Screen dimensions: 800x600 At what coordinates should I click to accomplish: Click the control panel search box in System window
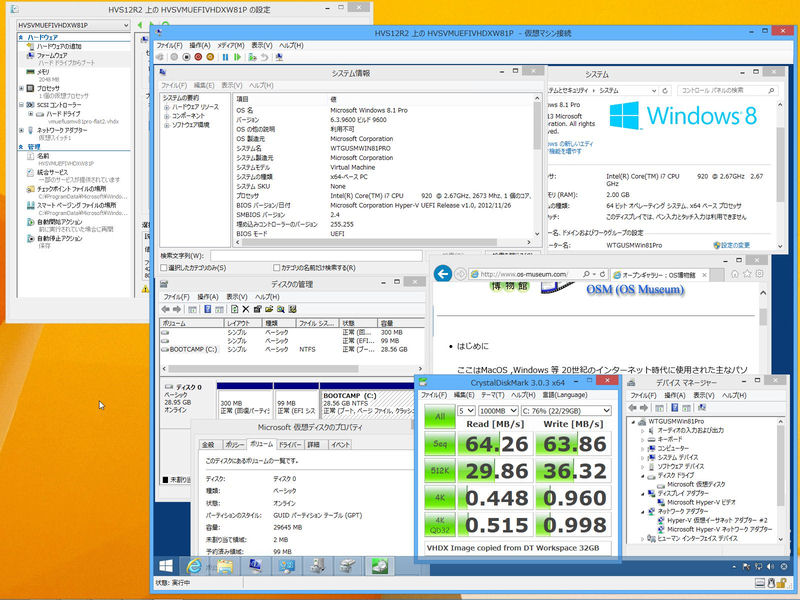(x=727, y=90)
